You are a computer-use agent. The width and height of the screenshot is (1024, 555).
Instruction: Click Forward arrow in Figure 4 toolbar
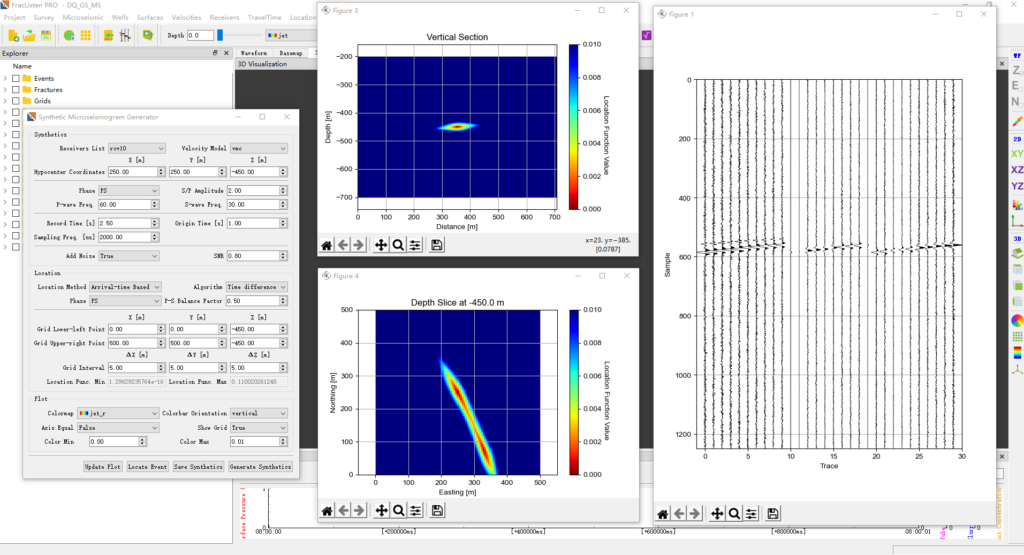pos(359,511)
